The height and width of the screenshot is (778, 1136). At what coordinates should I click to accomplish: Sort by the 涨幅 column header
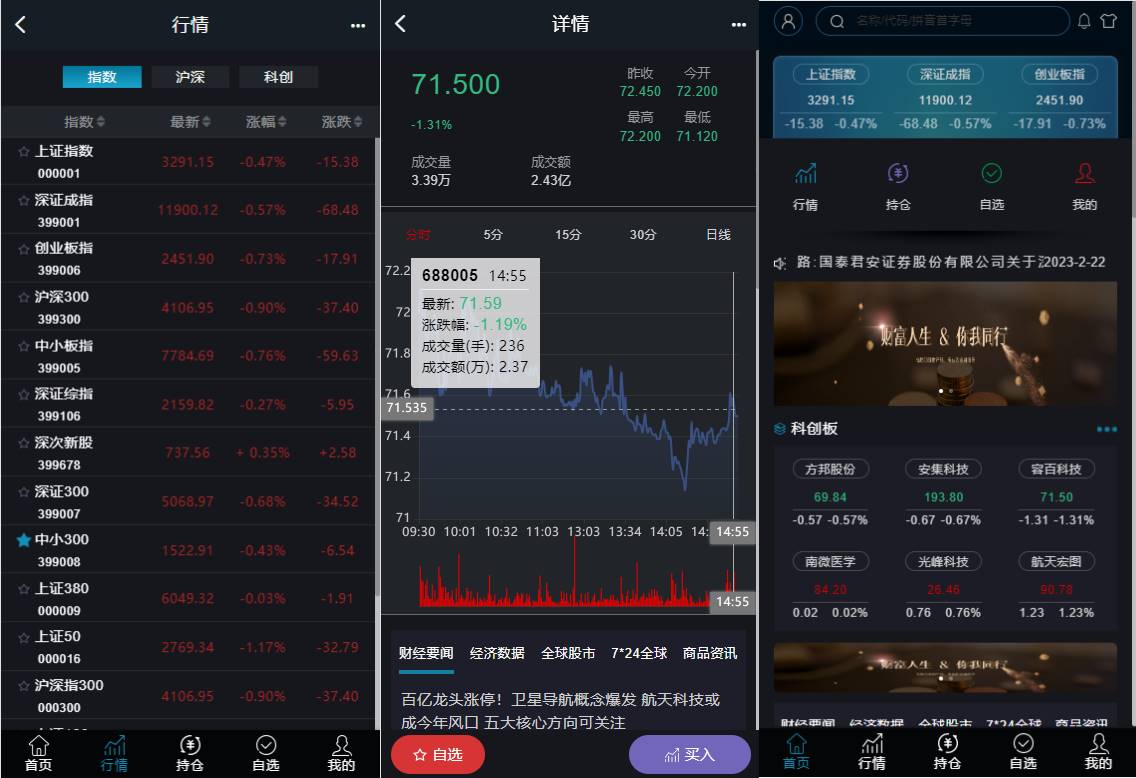coord(266,122)
